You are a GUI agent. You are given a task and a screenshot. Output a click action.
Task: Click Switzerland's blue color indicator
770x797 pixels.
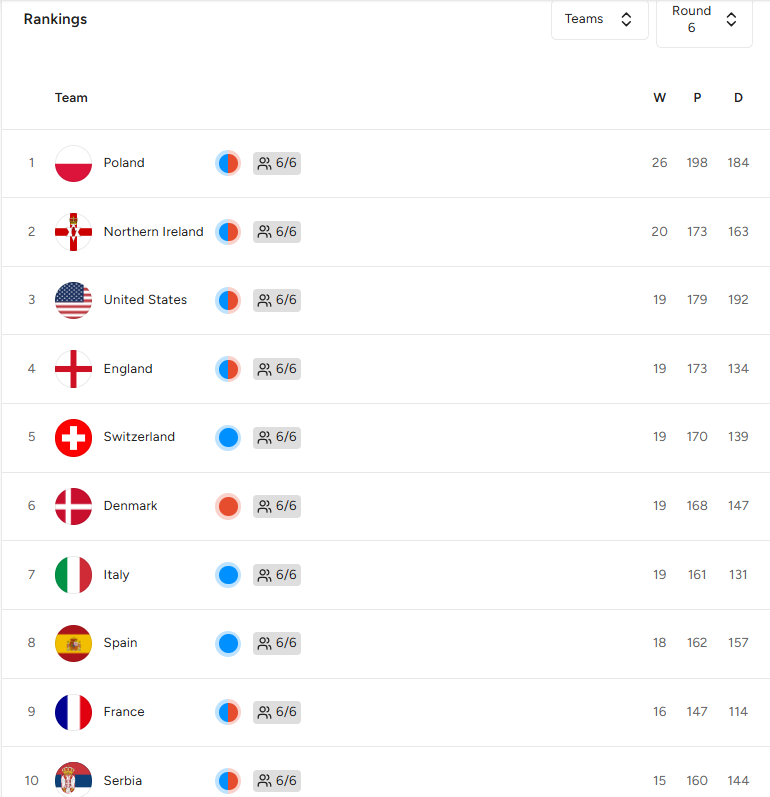(x=228, y=438)
